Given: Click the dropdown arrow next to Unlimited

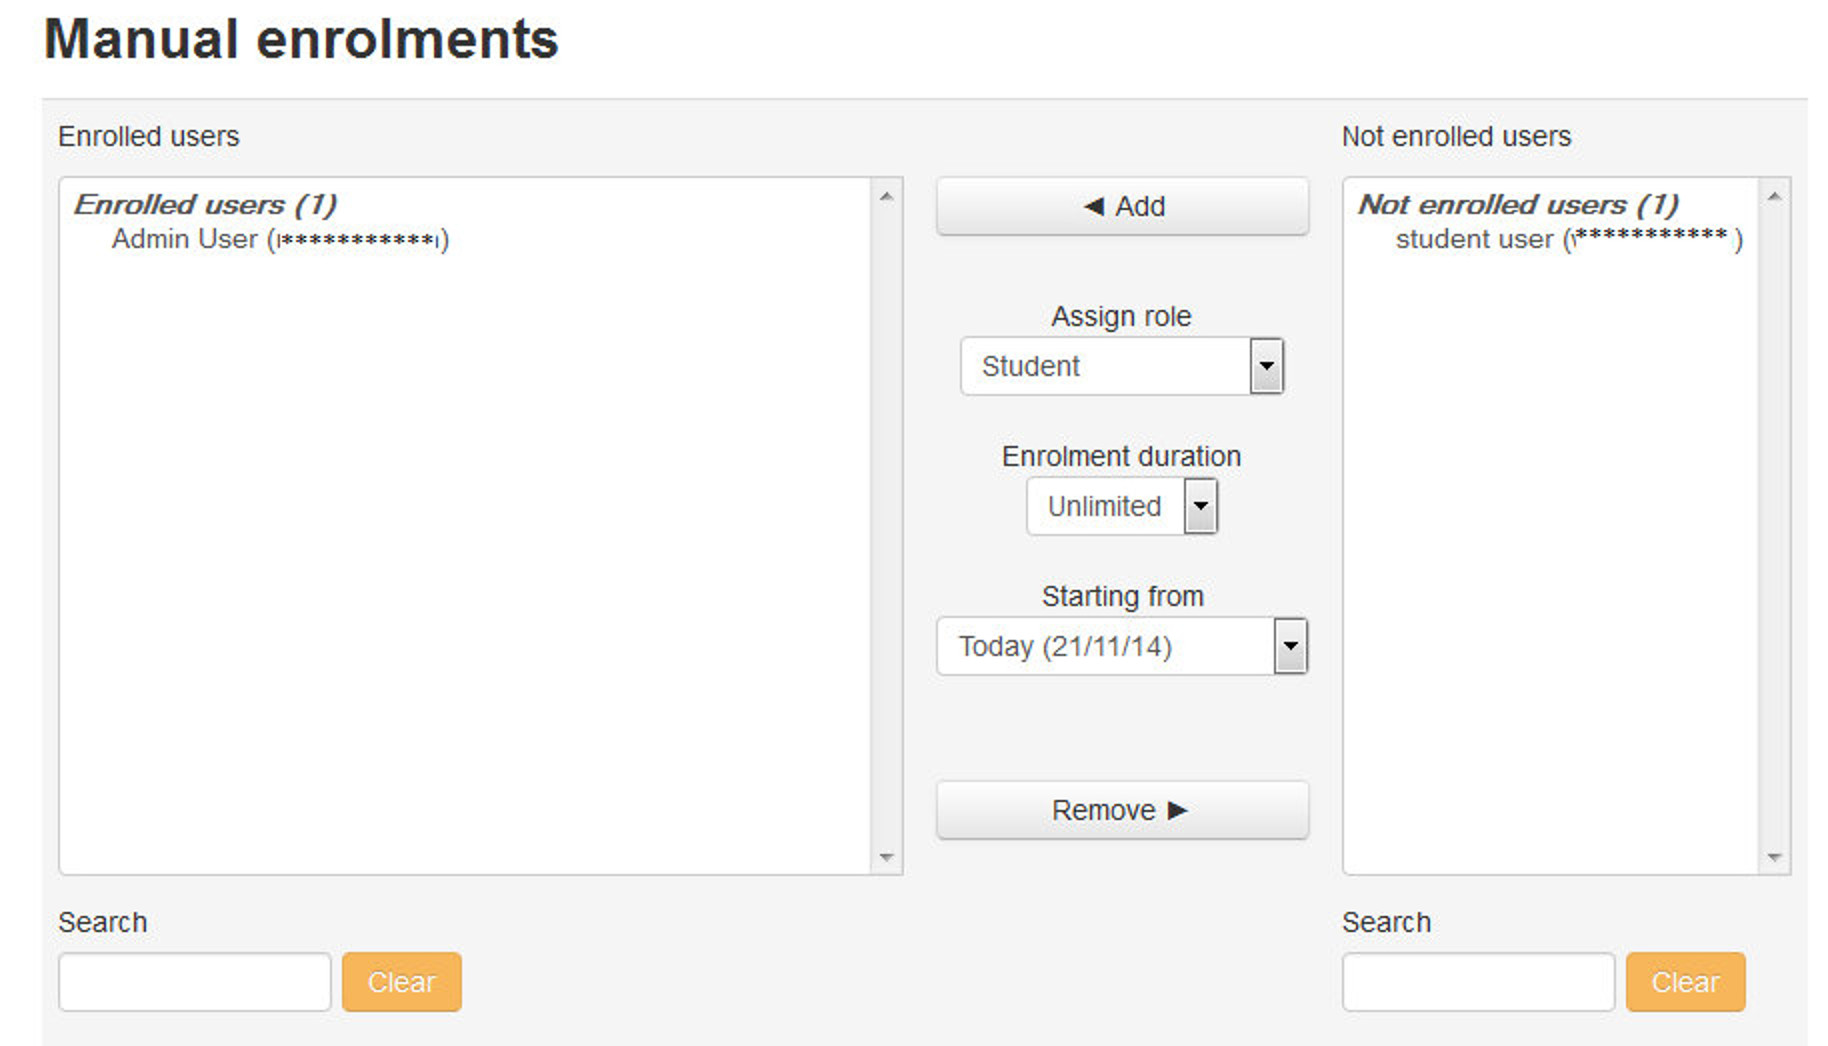Looking at the screenshot, I should pos(1200,506).
